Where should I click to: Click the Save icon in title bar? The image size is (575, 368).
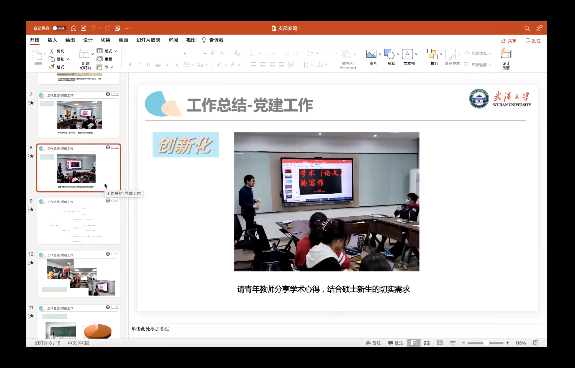84,28
